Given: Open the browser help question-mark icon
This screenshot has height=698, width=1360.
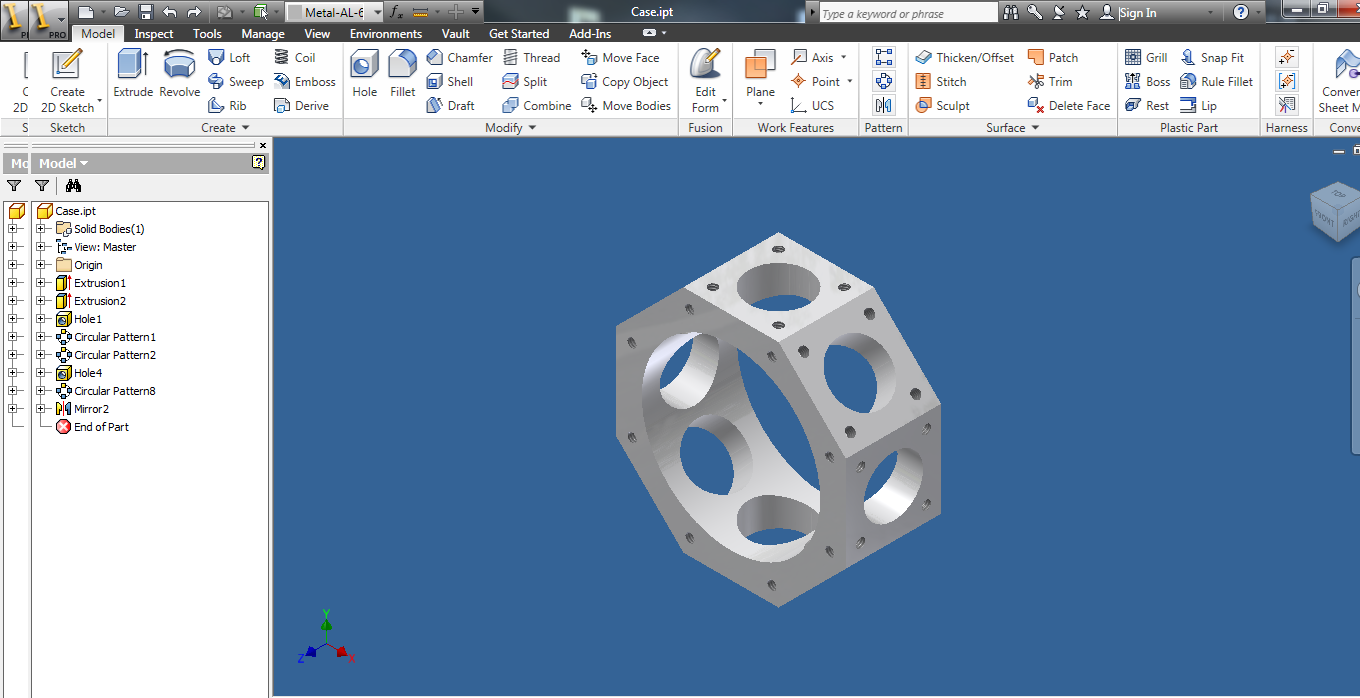Looking at the screenshot, I should (x=259, y=163).
